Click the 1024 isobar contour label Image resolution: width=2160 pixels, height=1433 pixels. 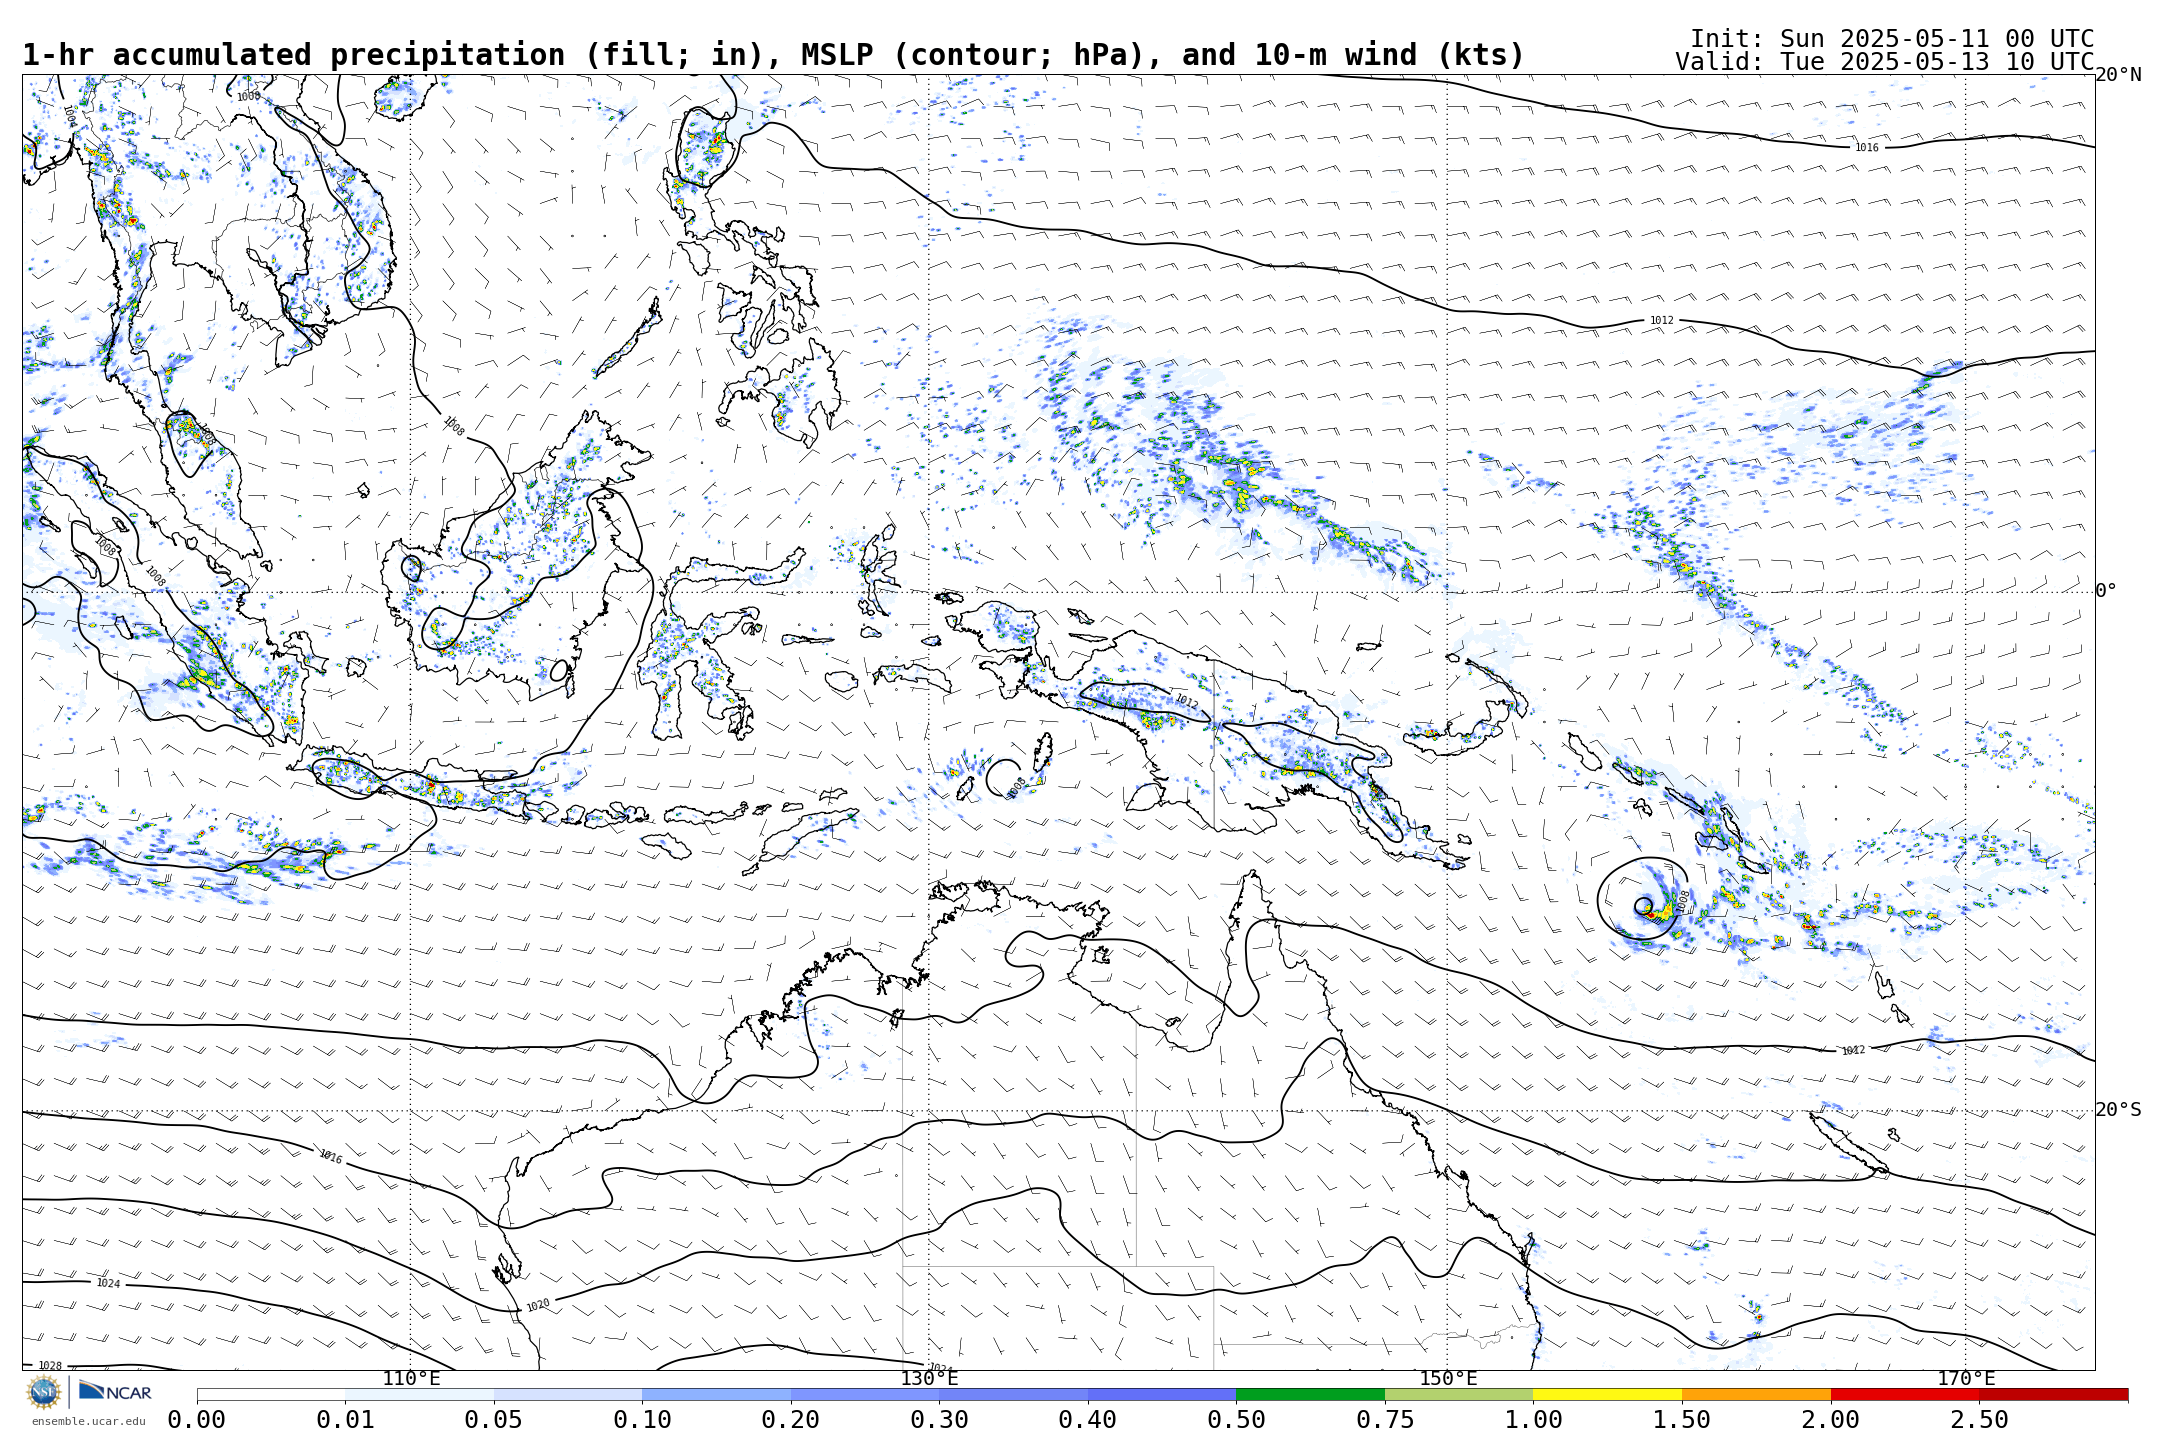point(108,1283)
